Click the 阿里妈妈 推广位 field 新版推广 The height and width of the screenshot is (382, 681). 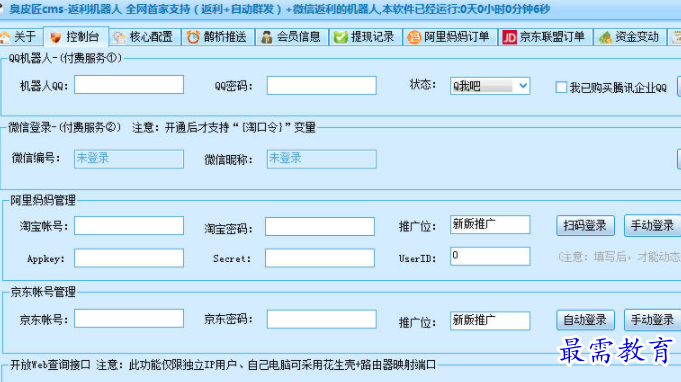click(490, 224)
